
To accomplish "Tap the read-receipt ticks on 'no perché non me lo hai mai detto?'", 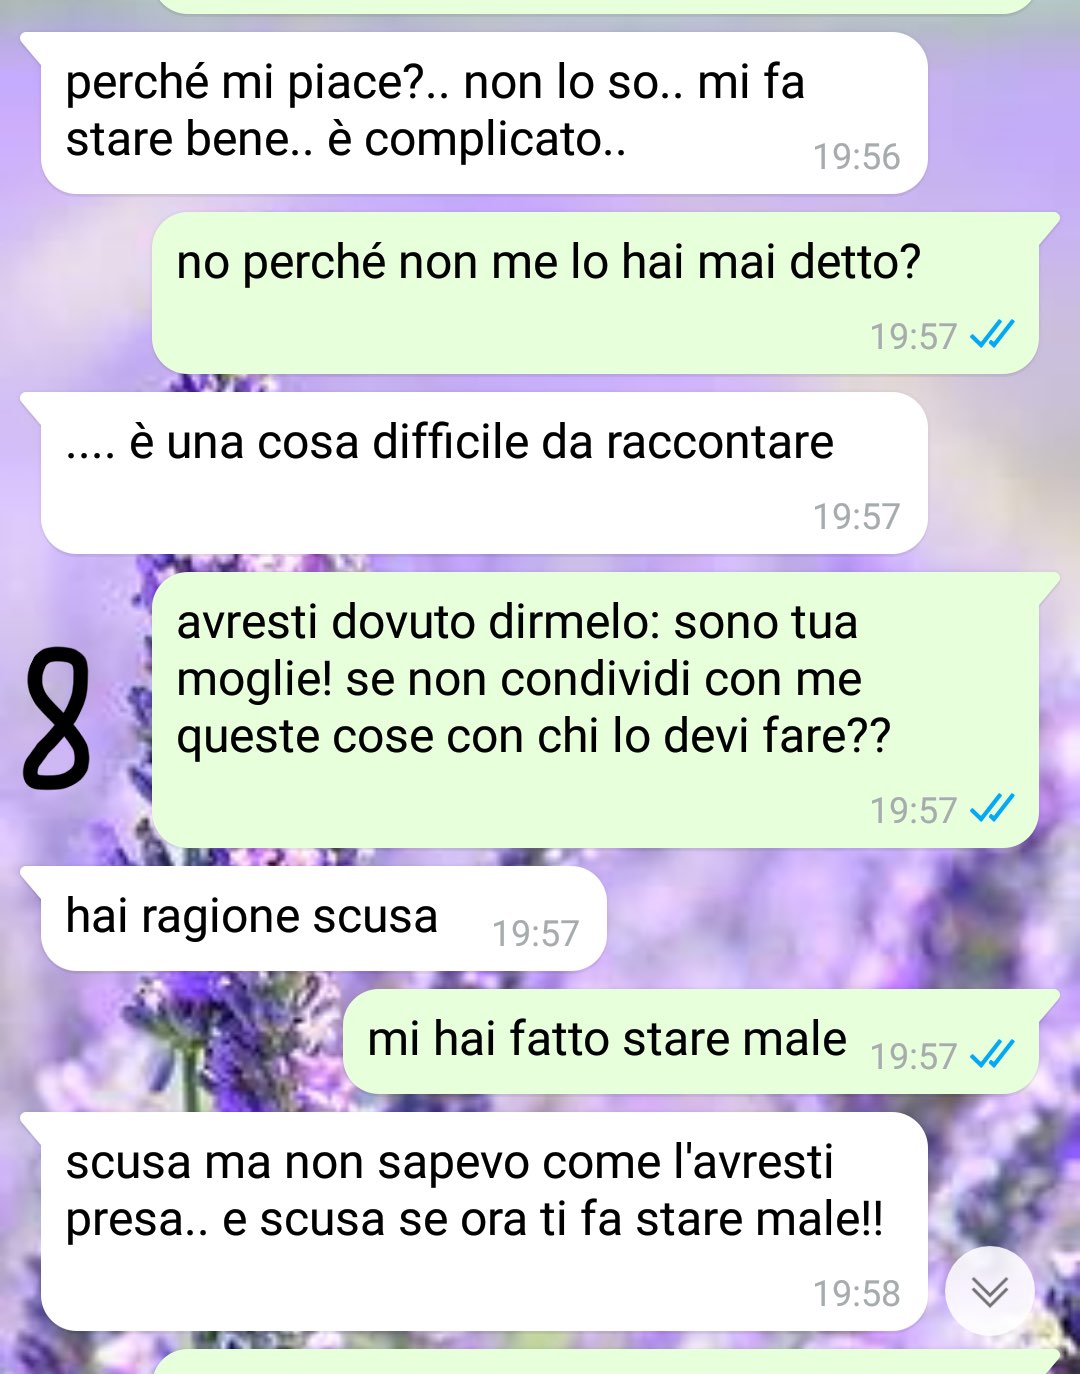I will tap(993, 335).
